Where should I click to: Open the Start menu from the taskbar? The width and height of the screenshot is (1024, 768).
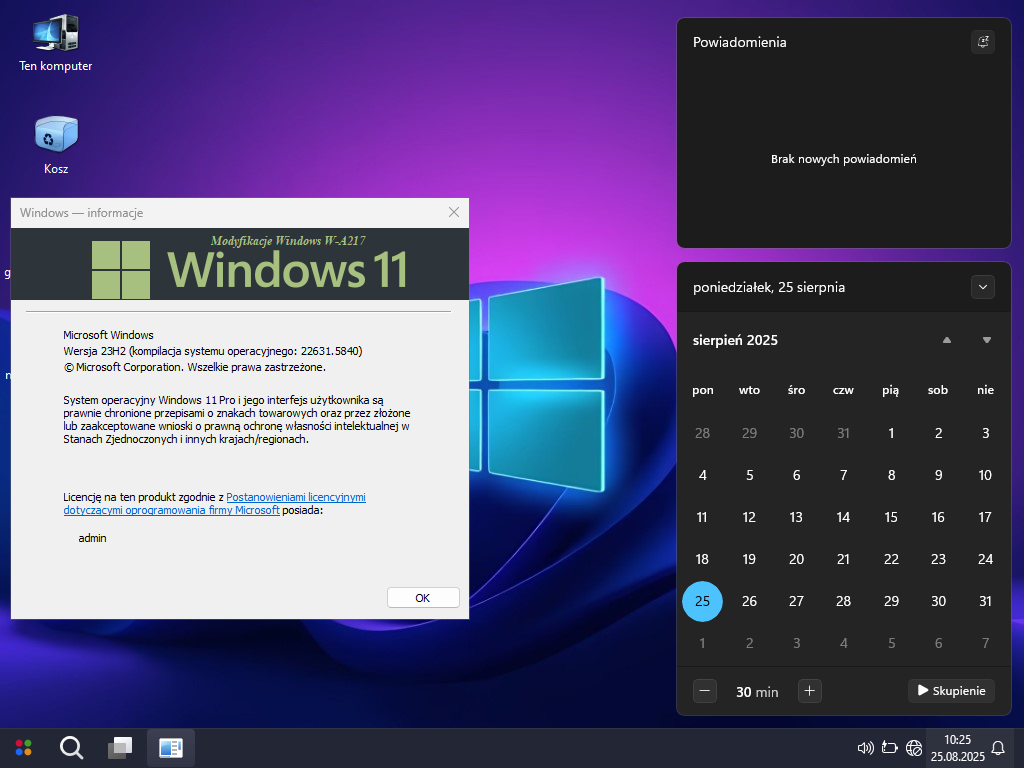point(24,747)
